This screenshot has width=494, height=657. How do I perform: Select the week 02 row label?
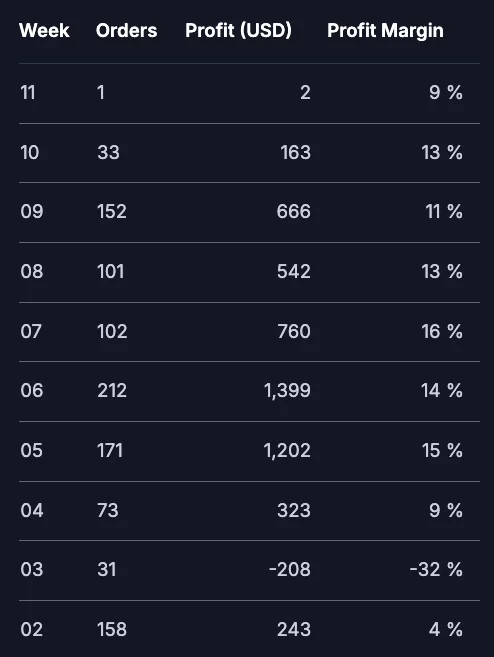coord(31,629)
